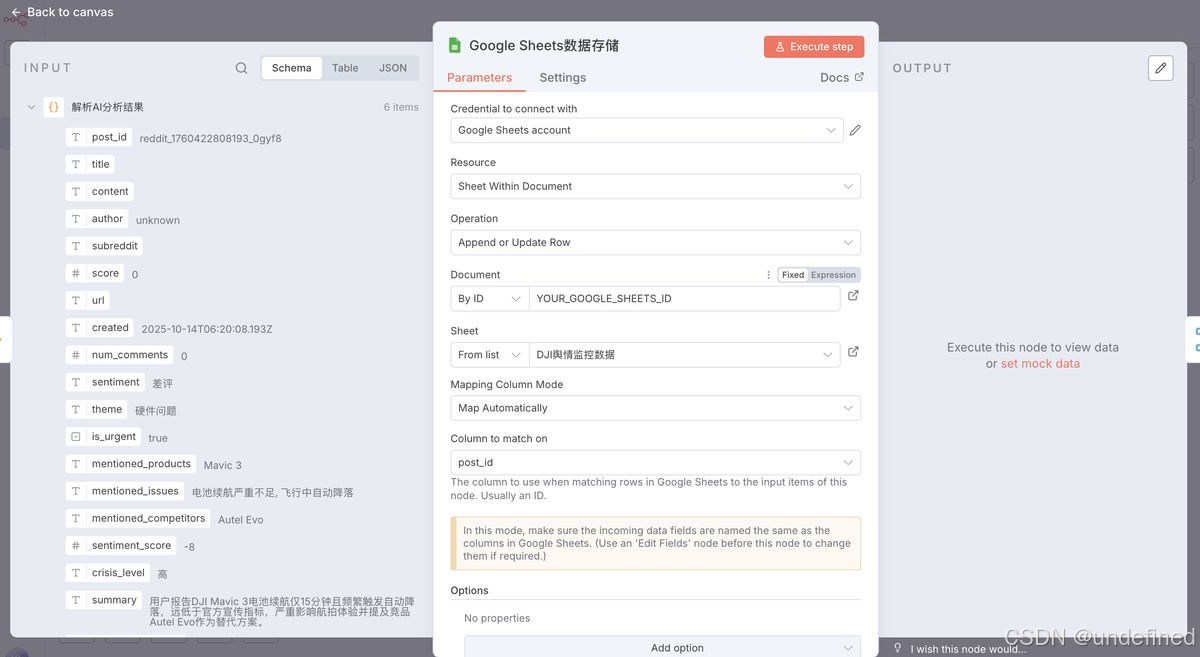Open the Mapping Column Mode dropdown
1200x657 pixels.
[655, 407]
